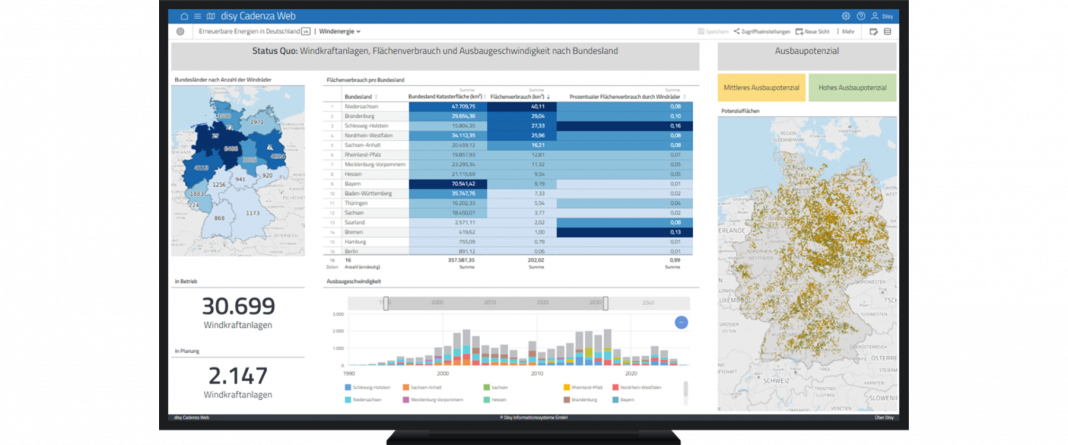Screen dimensions: 1068x445
Task: Click the Niedersachsen row in the table
Action: pos(366,106)
